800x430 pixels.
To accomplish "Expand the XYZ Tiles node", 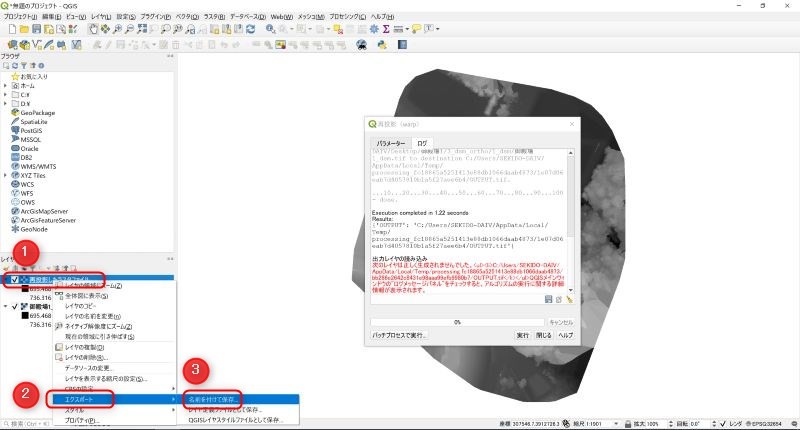I will [4, 175].
